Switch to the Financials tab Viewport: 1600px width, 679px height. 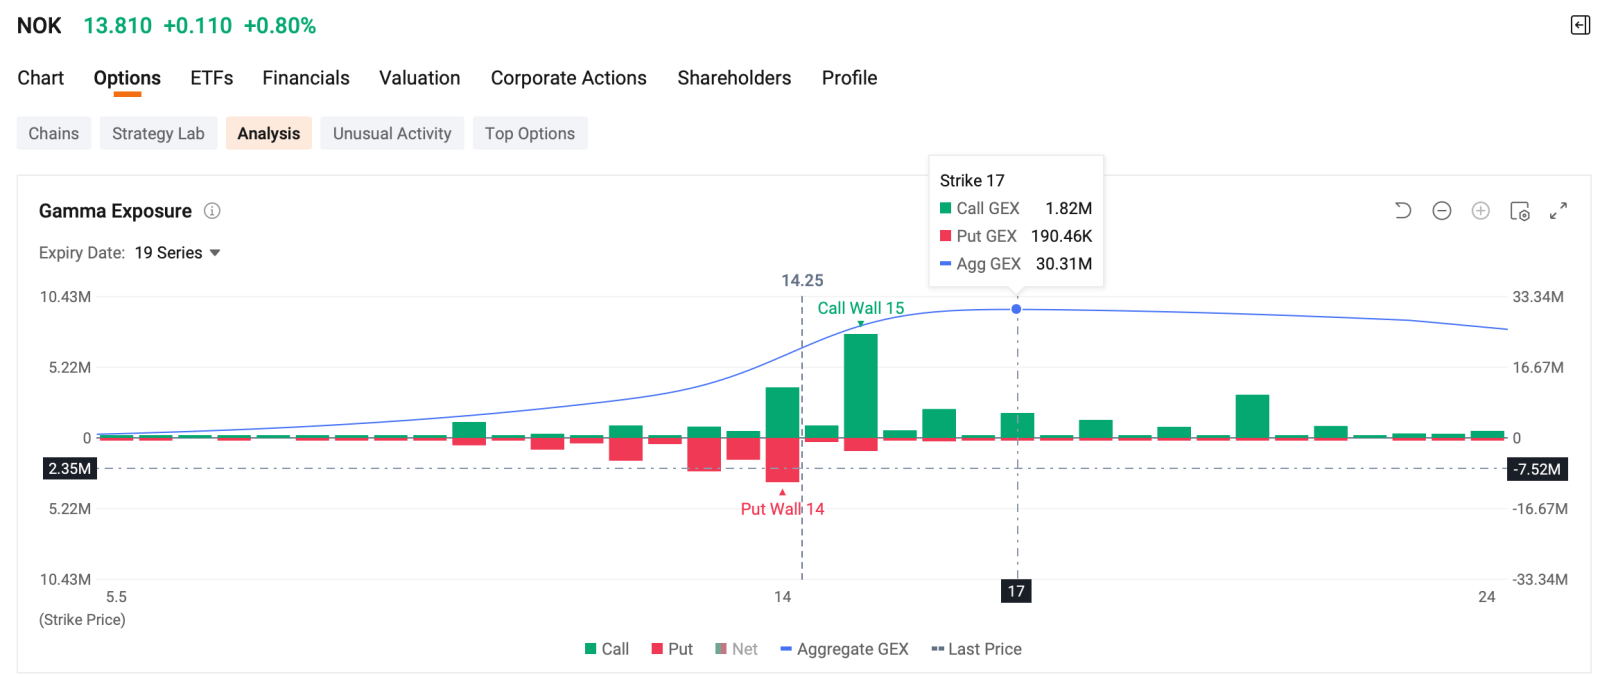pos(306,78)
